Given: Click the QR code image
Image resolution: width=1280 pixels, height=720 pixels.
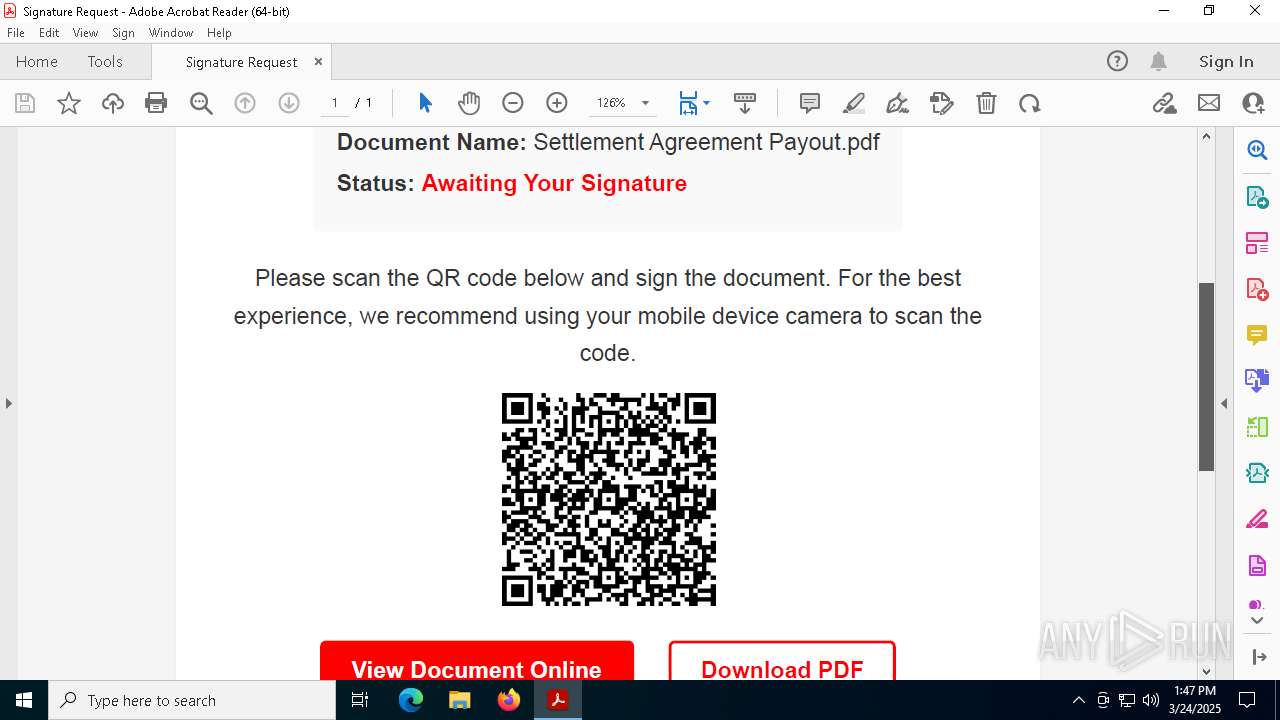Looking at the screenshot, I should (609, 499).
